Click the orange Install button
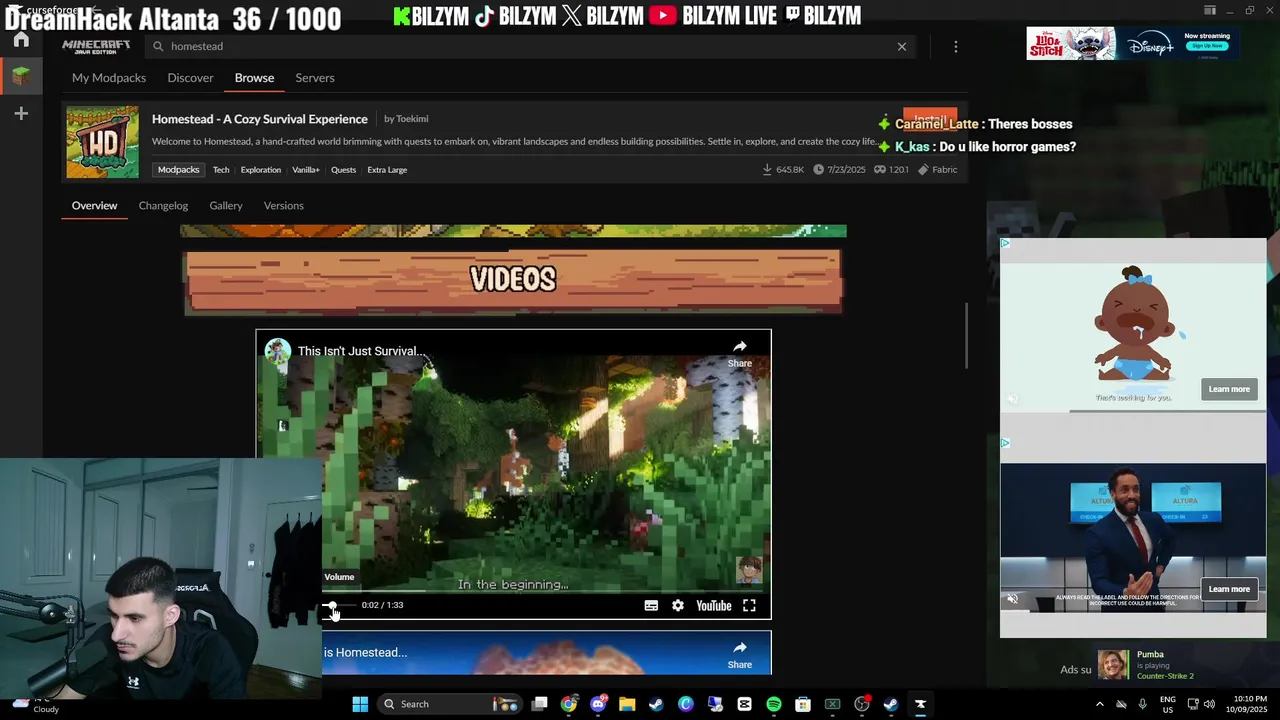Viewport: 1280px width, 720px height. pos(930,117)
